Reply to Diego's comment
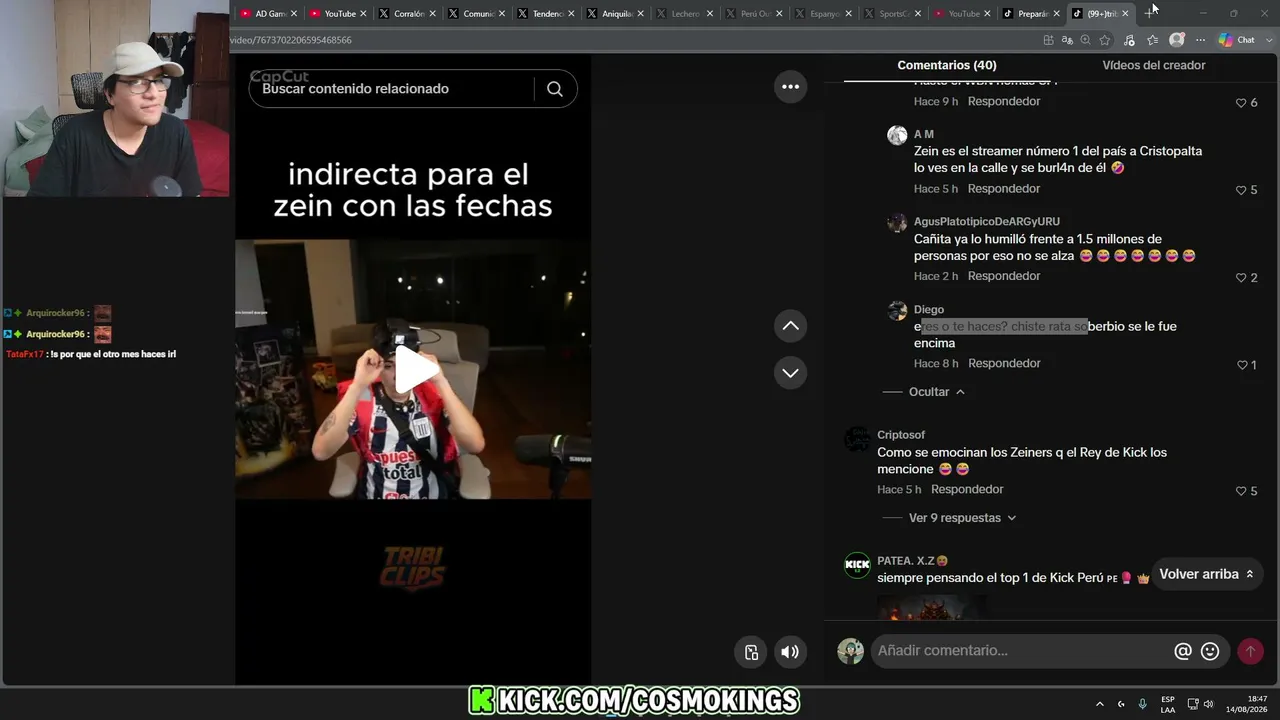Viewport: 1280px width, 720px height. coord(1004,363)
